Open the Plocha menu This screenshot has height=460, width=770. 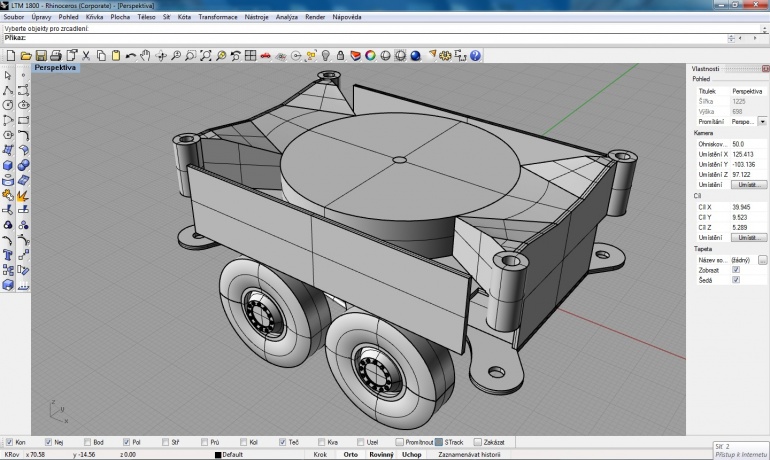pyautogui.click(x=120, y=17)
